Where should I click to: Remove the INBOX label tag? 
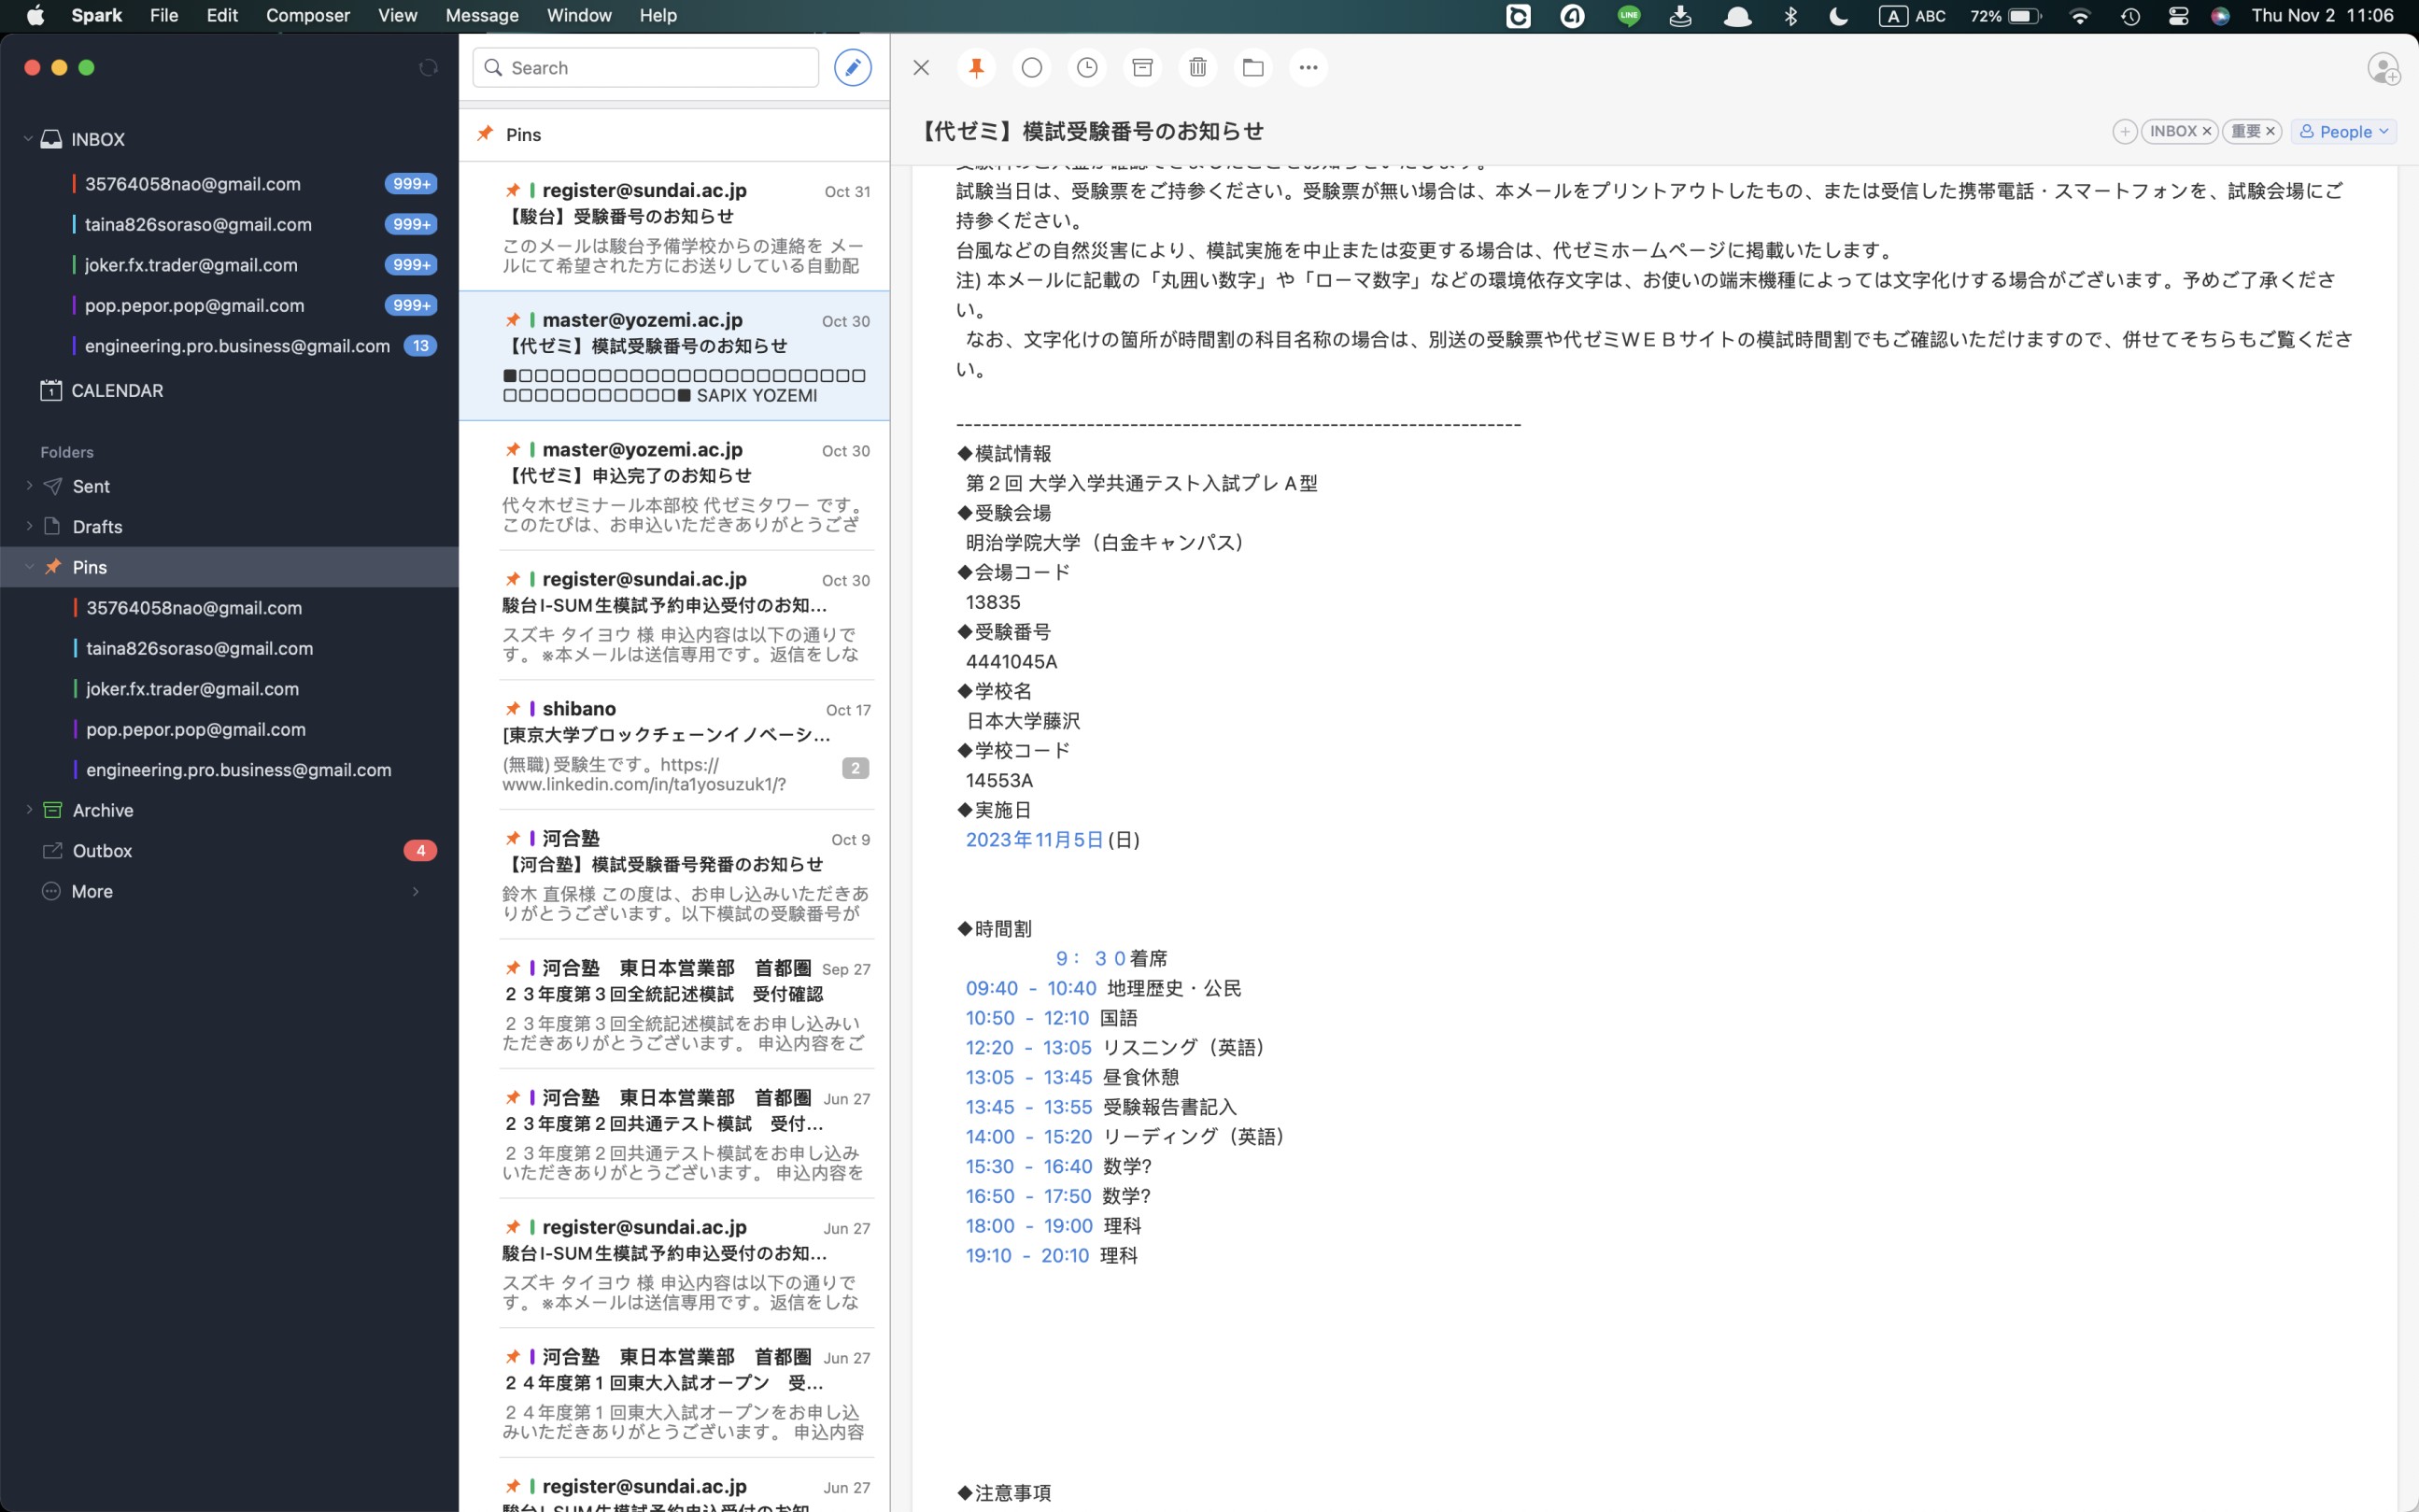[x=2206, y=131]
